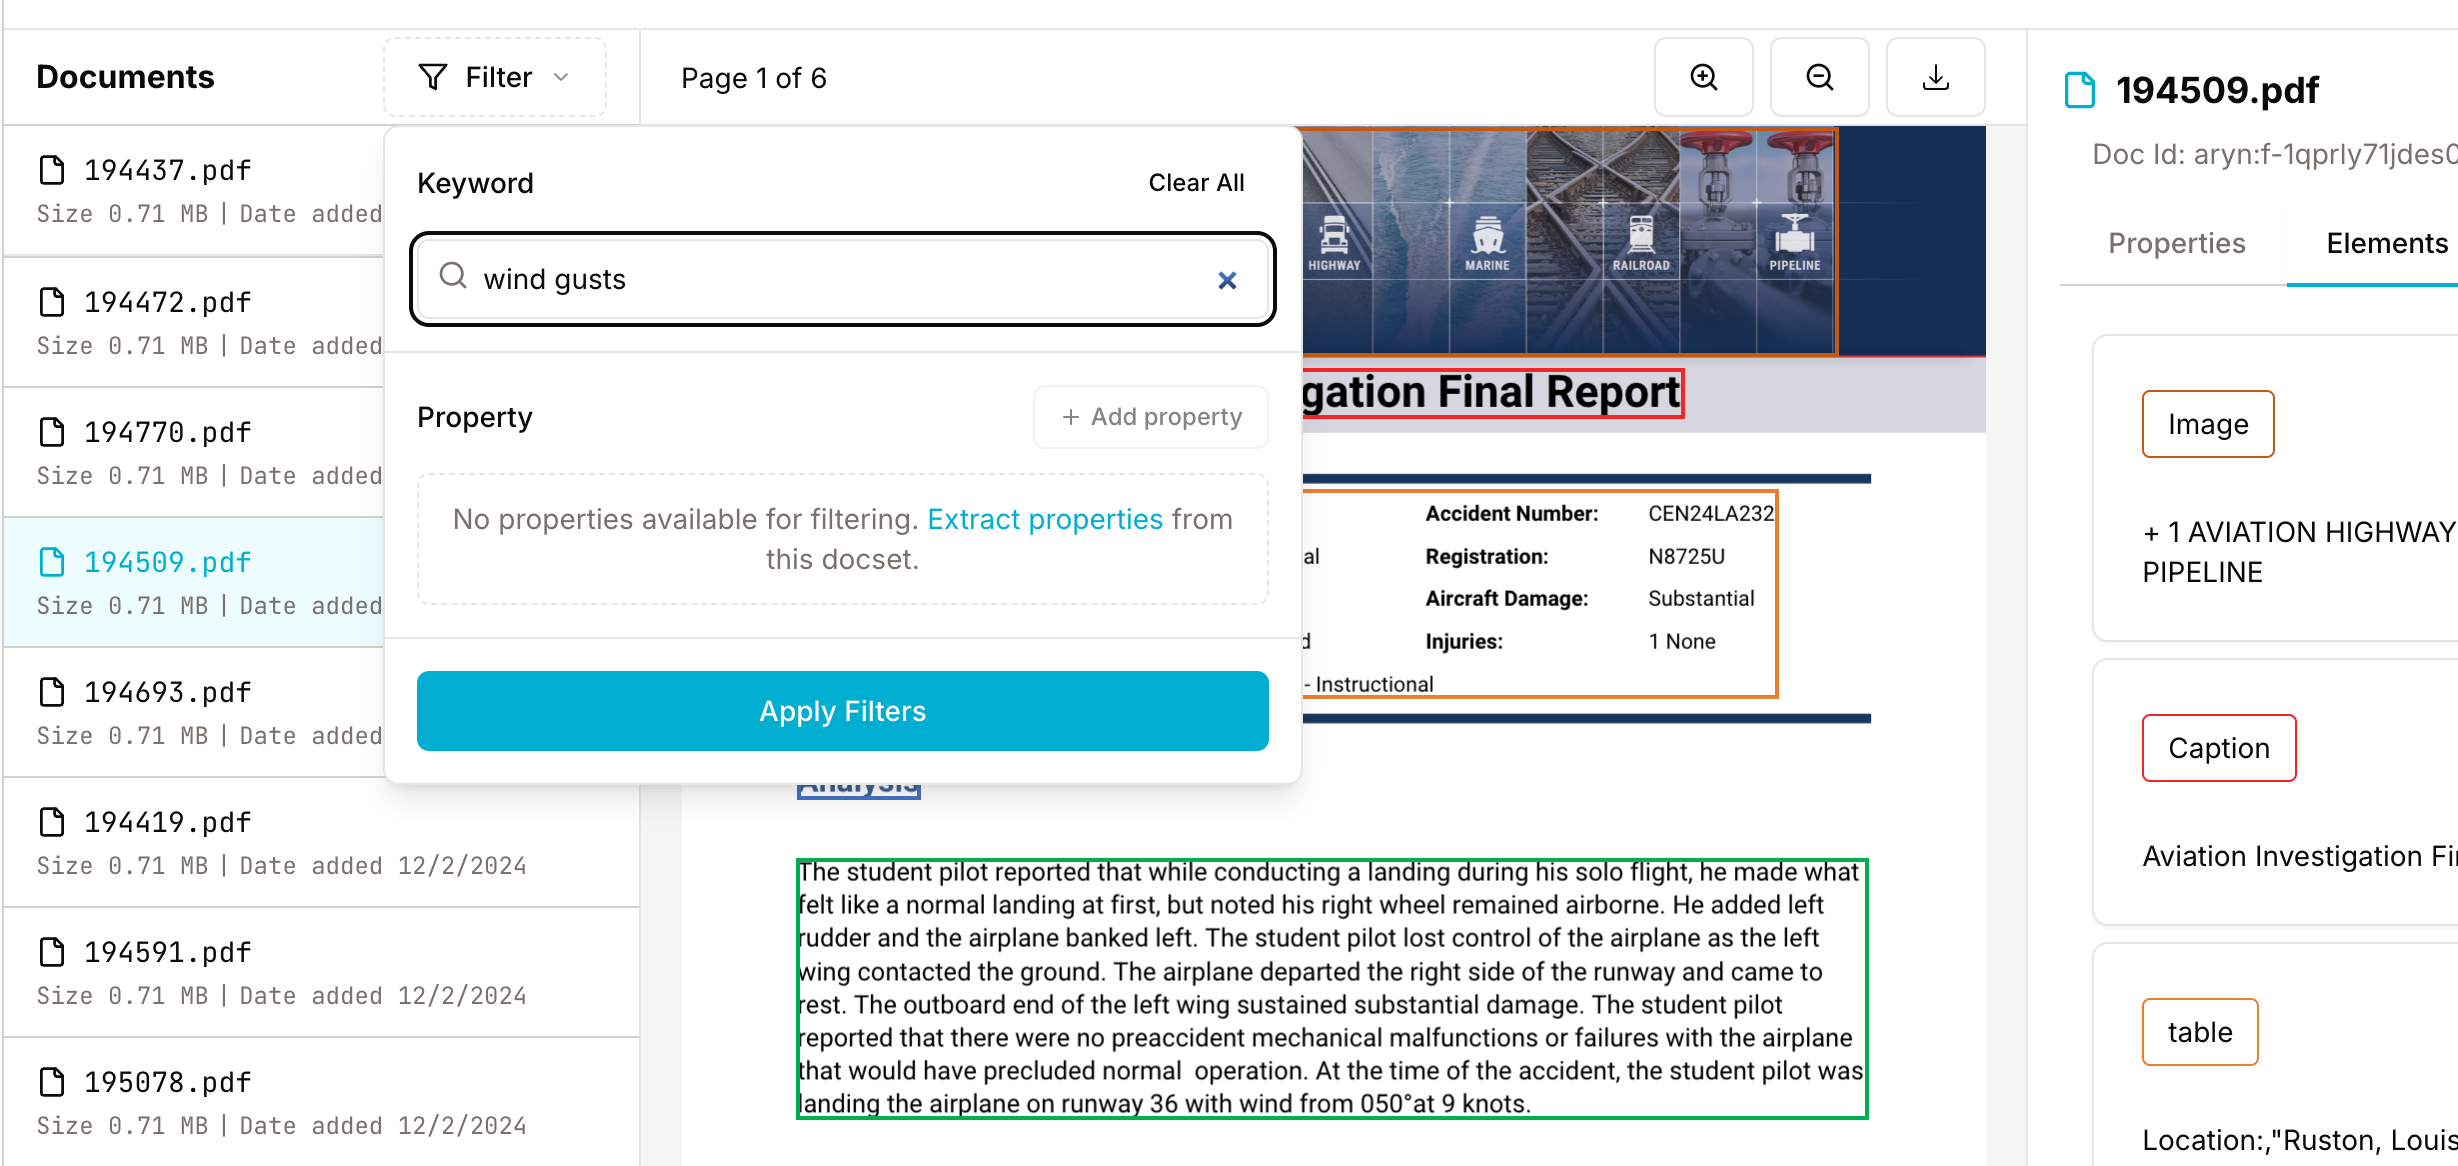The width and height of the screenshot is (2458, 1166).
Task: Click file icon next to 194693.pdf
Action: click(51, 692)
